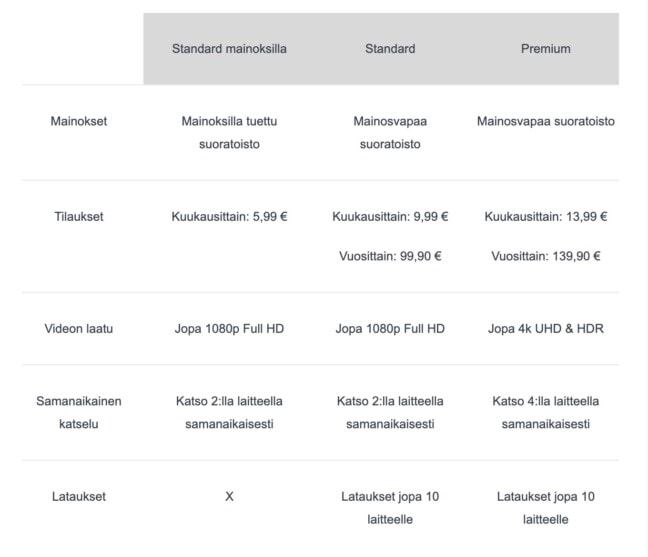648x557 pixels.
Task: Select the Premium plan column header
Action: [546, 49]
